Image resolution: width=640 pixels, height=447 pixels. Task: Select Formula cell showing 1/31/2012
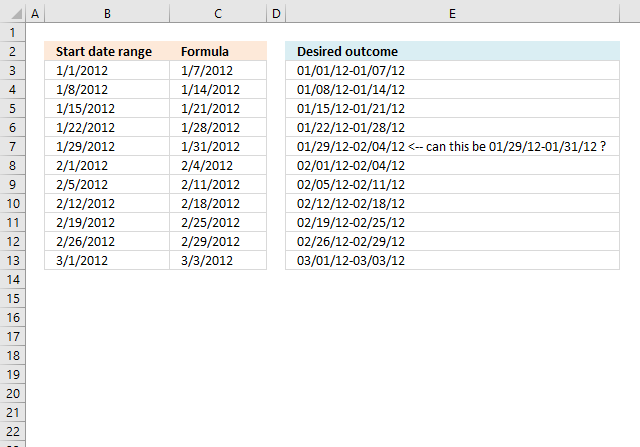click(x=218, y=146)
